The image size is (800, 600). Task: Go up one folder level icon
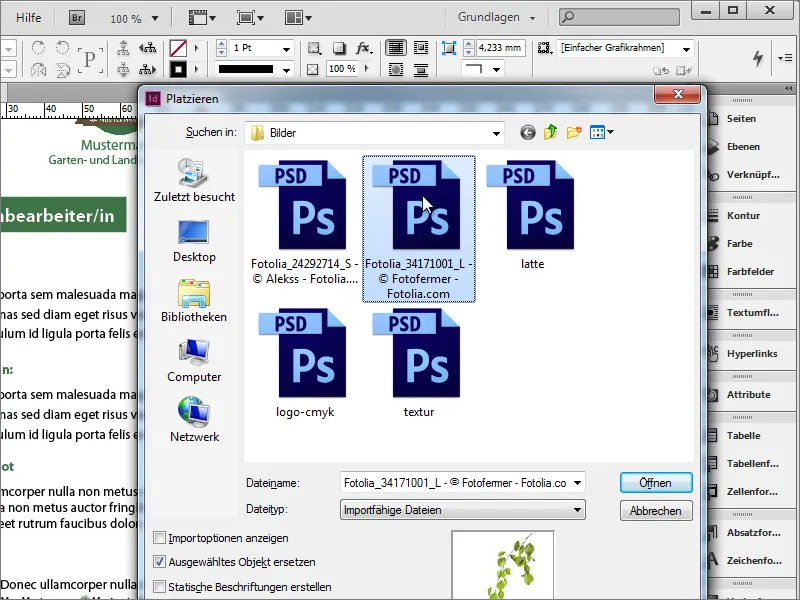[551, 133]
